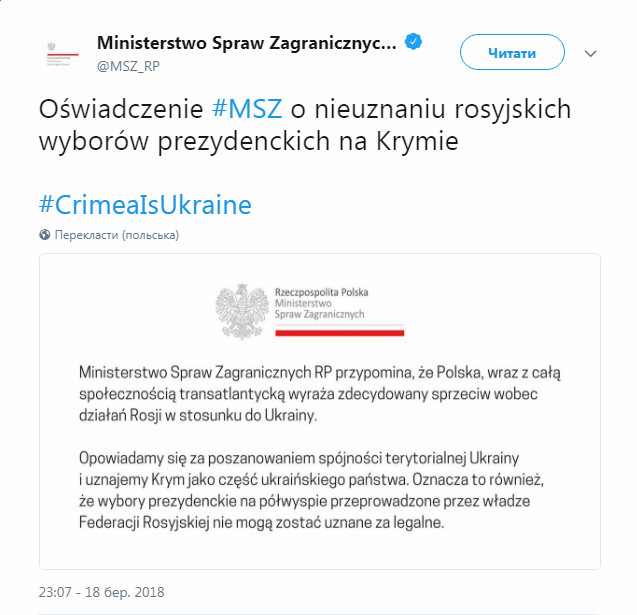Click the Ministerstwo Spraw Zagranicznyc... account name
This screenshot has height=615, width=637.
(247, 43)
